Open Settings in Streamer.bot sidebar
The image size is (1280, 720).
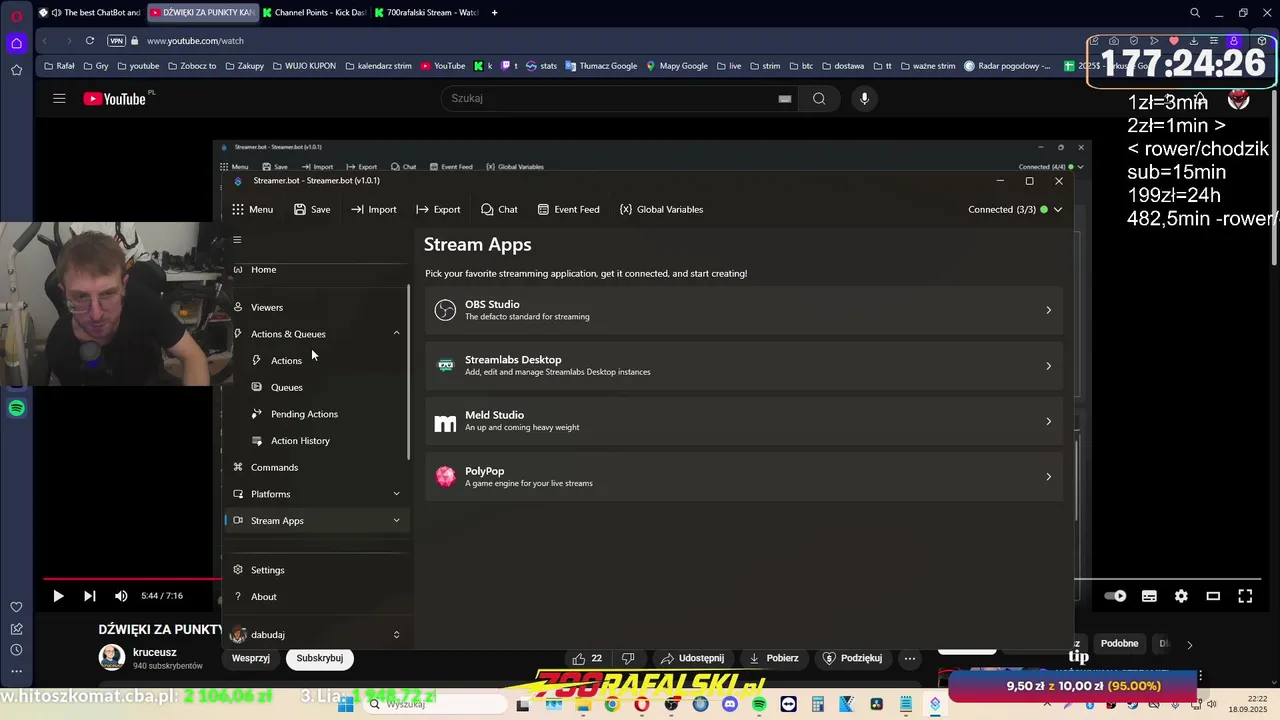tap(267, 570)
